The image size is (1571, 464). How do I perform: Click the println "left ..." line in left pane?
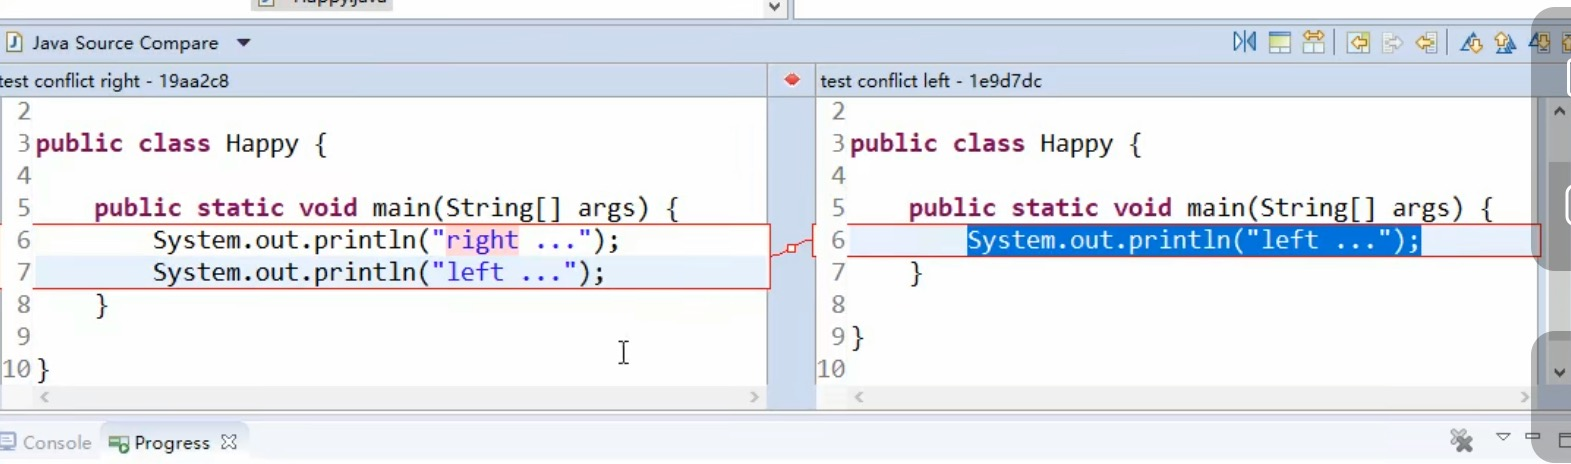pyautogui.click(x=379, y=272)
